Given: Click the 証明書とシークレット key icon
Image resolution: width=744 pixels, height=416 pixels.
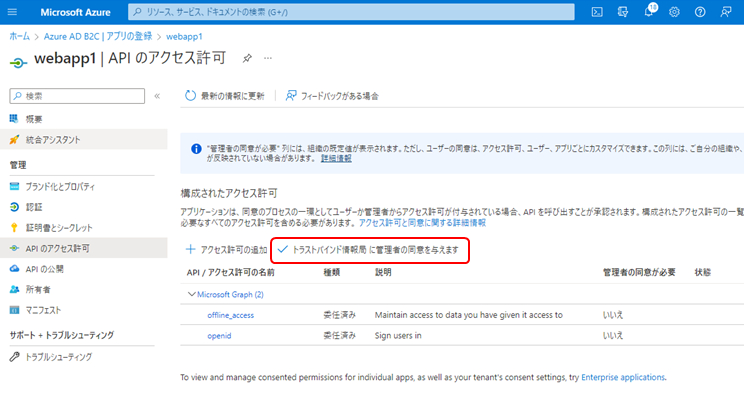Looking at the screenshot, I should tap(14, 228).
